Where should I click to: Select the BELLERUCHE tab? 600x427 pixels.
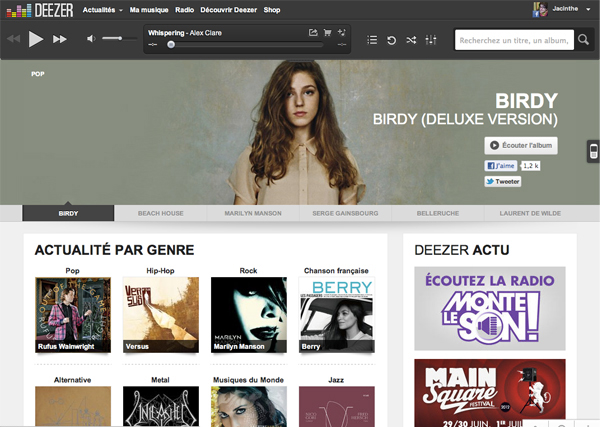pos(438,213)
